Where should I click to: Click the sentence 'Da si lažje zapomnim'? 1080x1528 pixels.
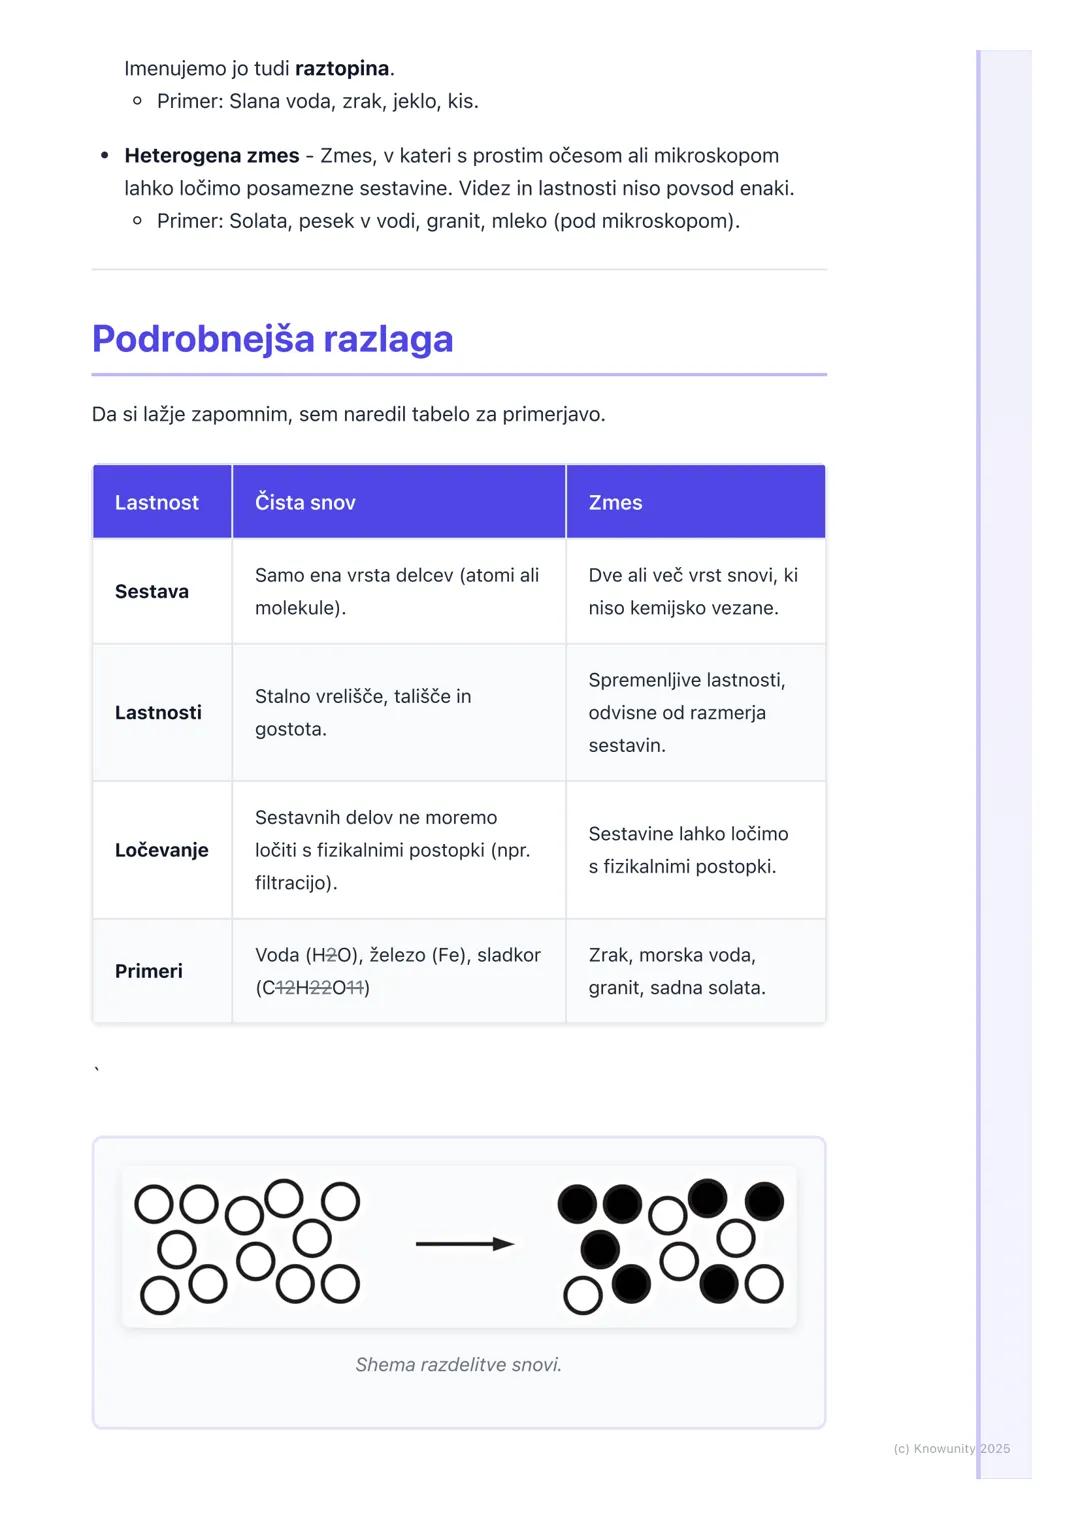click(x=348, y=414)
